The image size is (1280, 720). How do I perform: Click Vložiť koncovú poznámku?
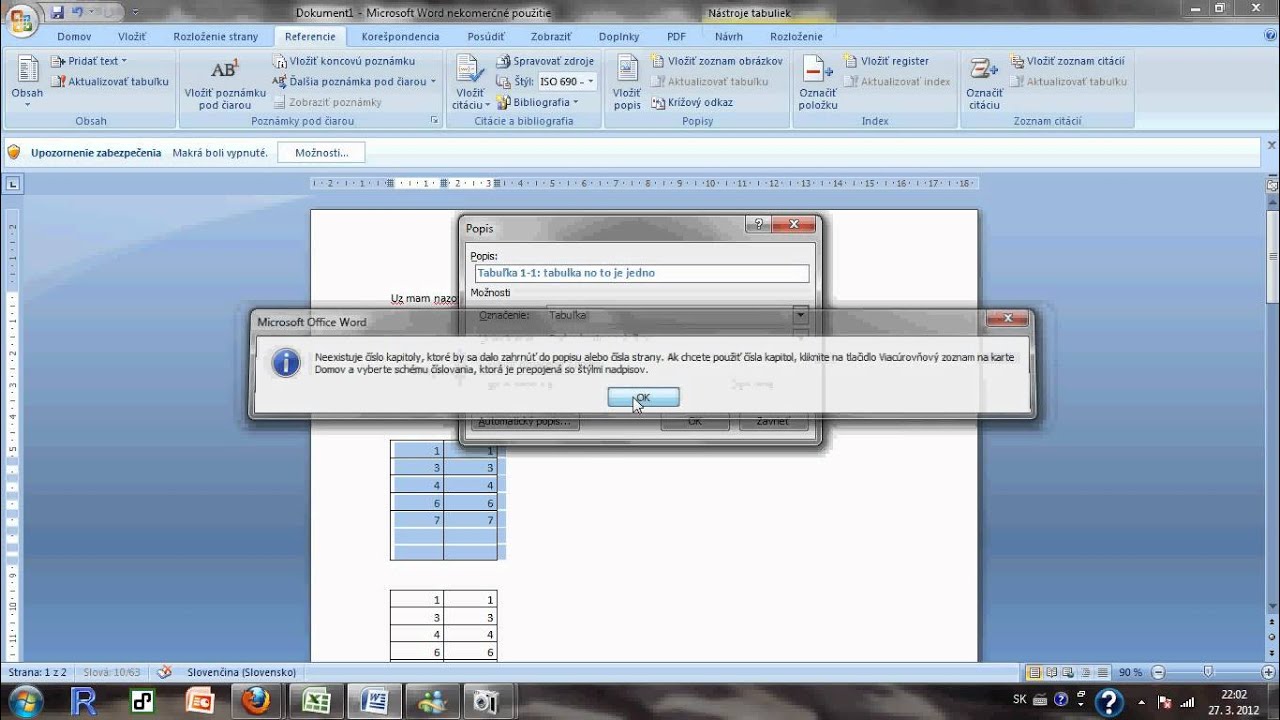click(x=344, y=61)
